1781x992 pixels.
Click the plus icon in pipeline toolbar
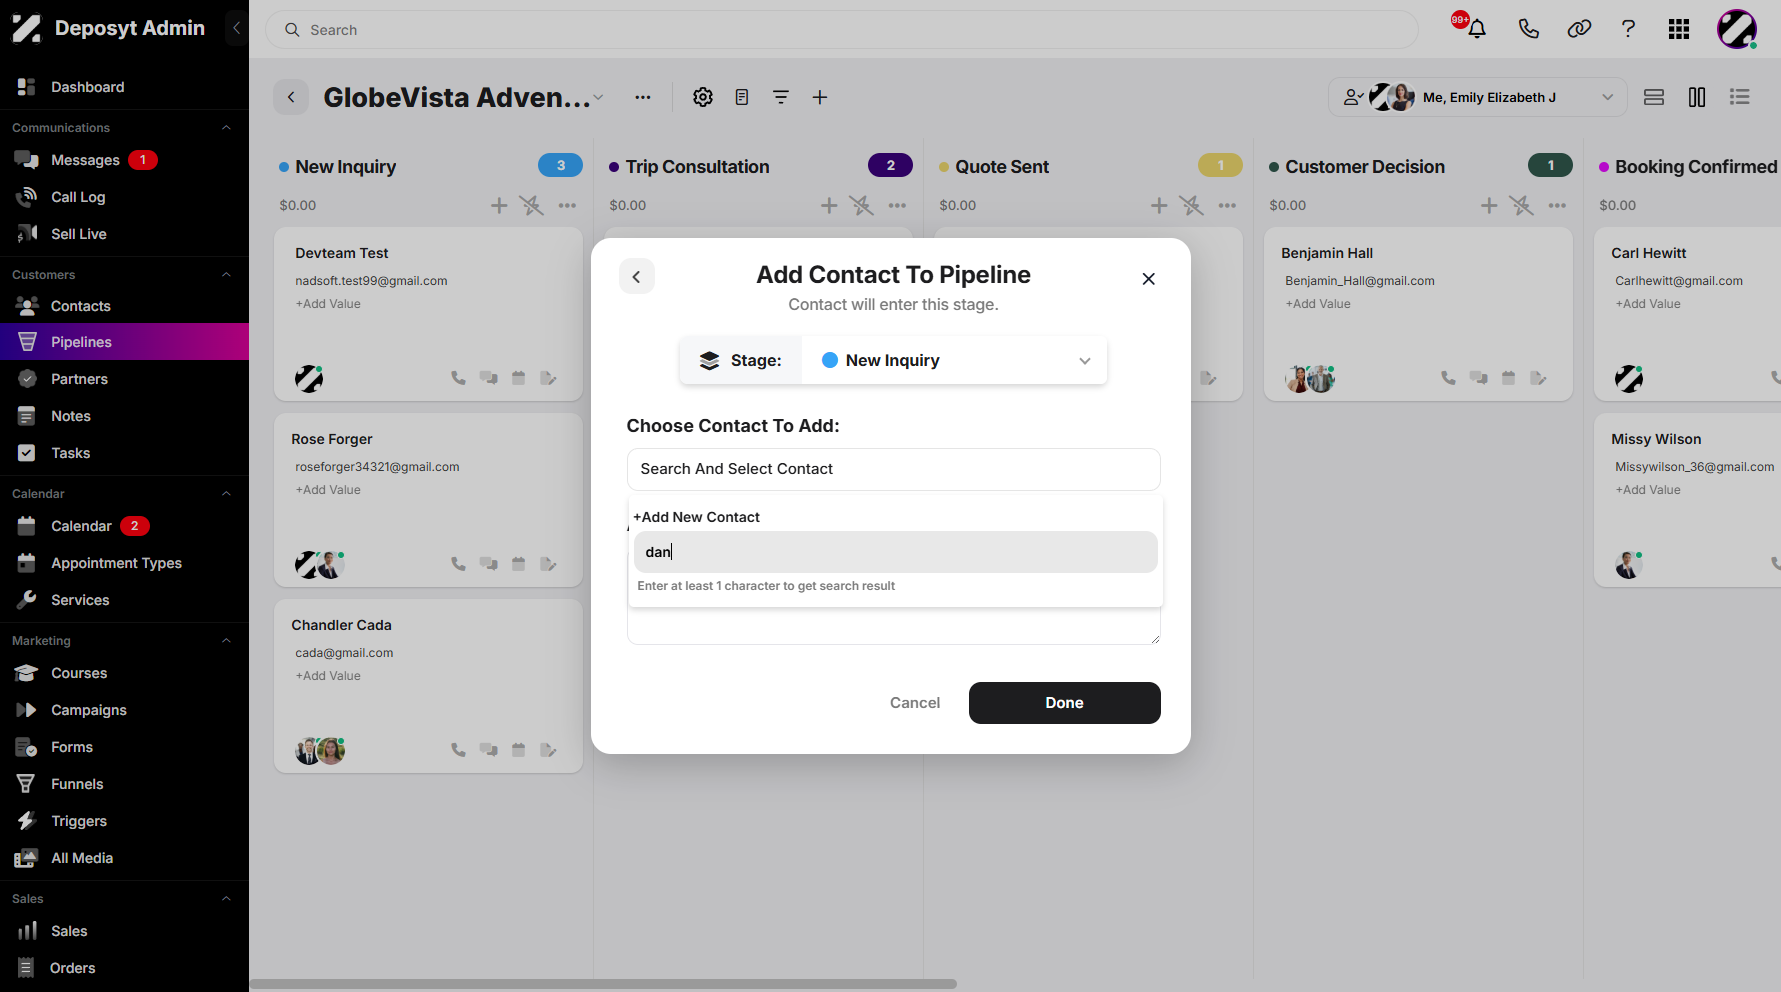pos(820,97)
